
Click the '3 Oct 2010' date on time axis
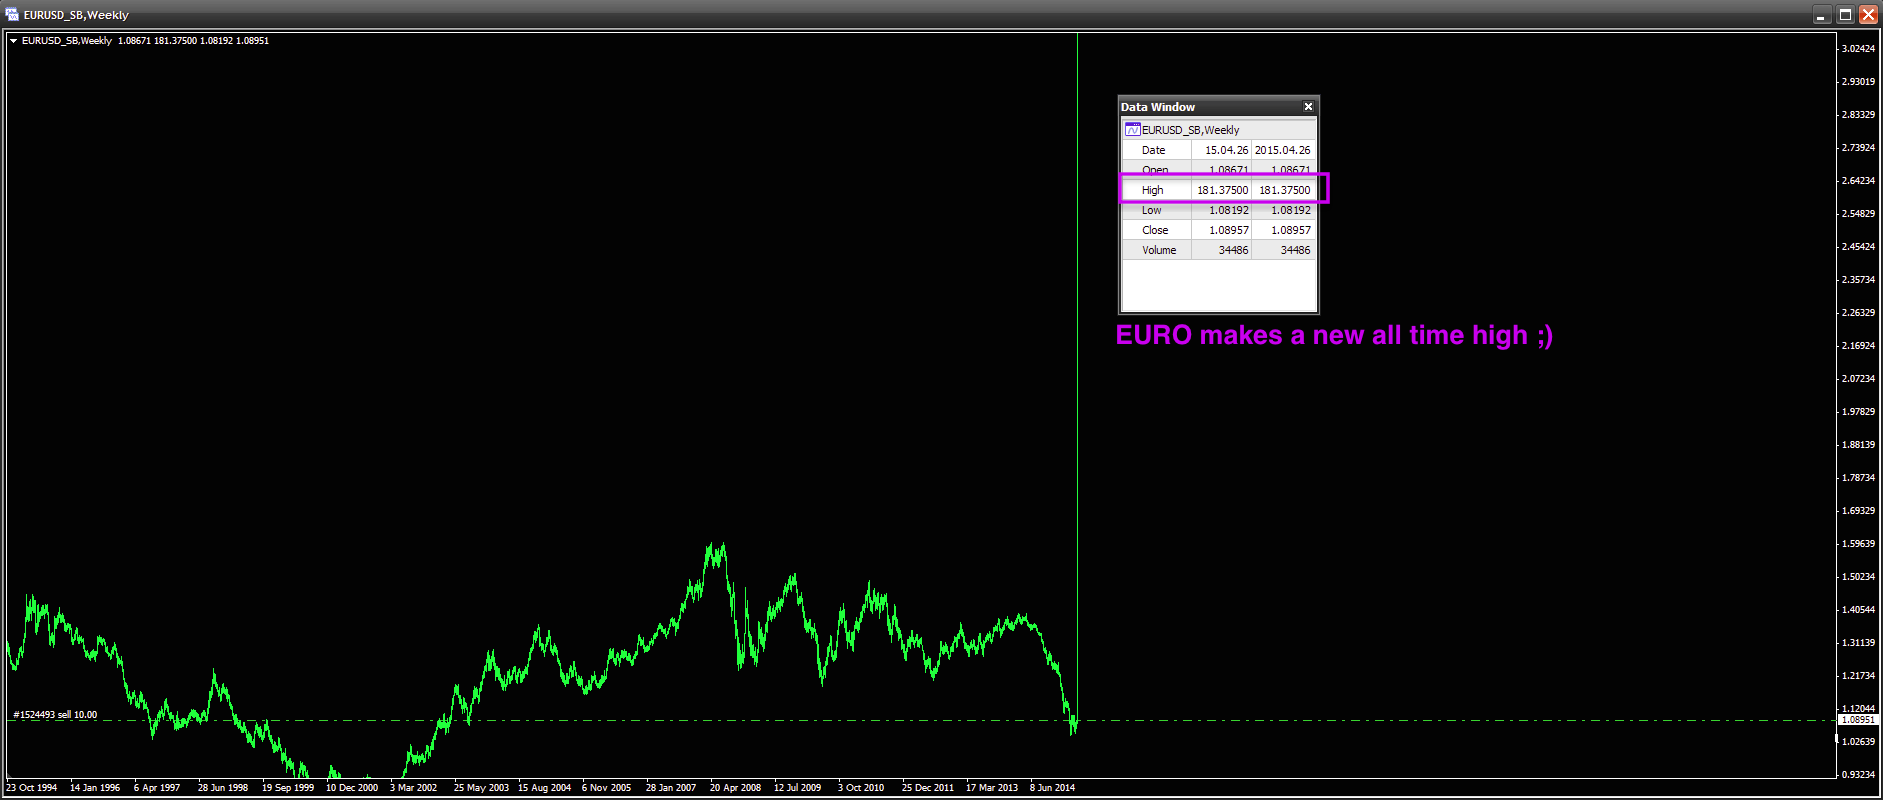861,788
